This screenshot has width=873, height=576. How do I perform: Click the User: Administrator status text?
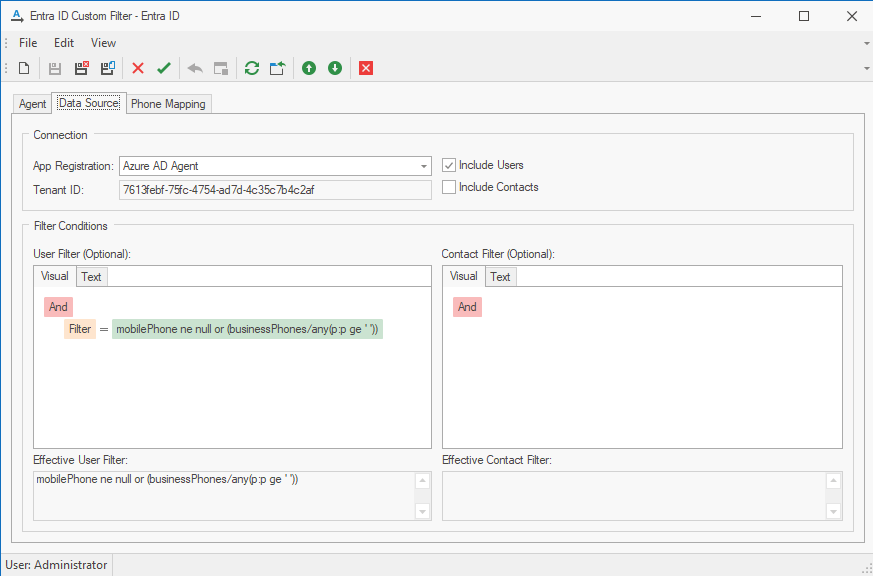coord(56,565)
